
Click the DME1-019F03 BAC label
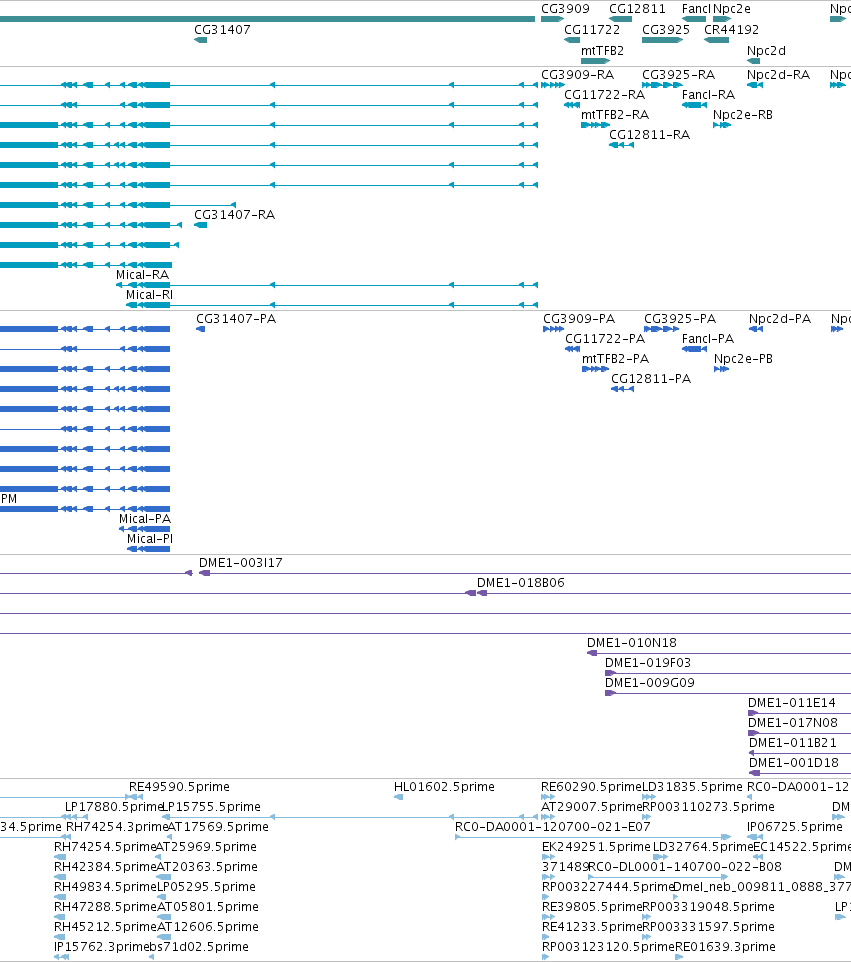pyautogui.click(x=648, y=663)
